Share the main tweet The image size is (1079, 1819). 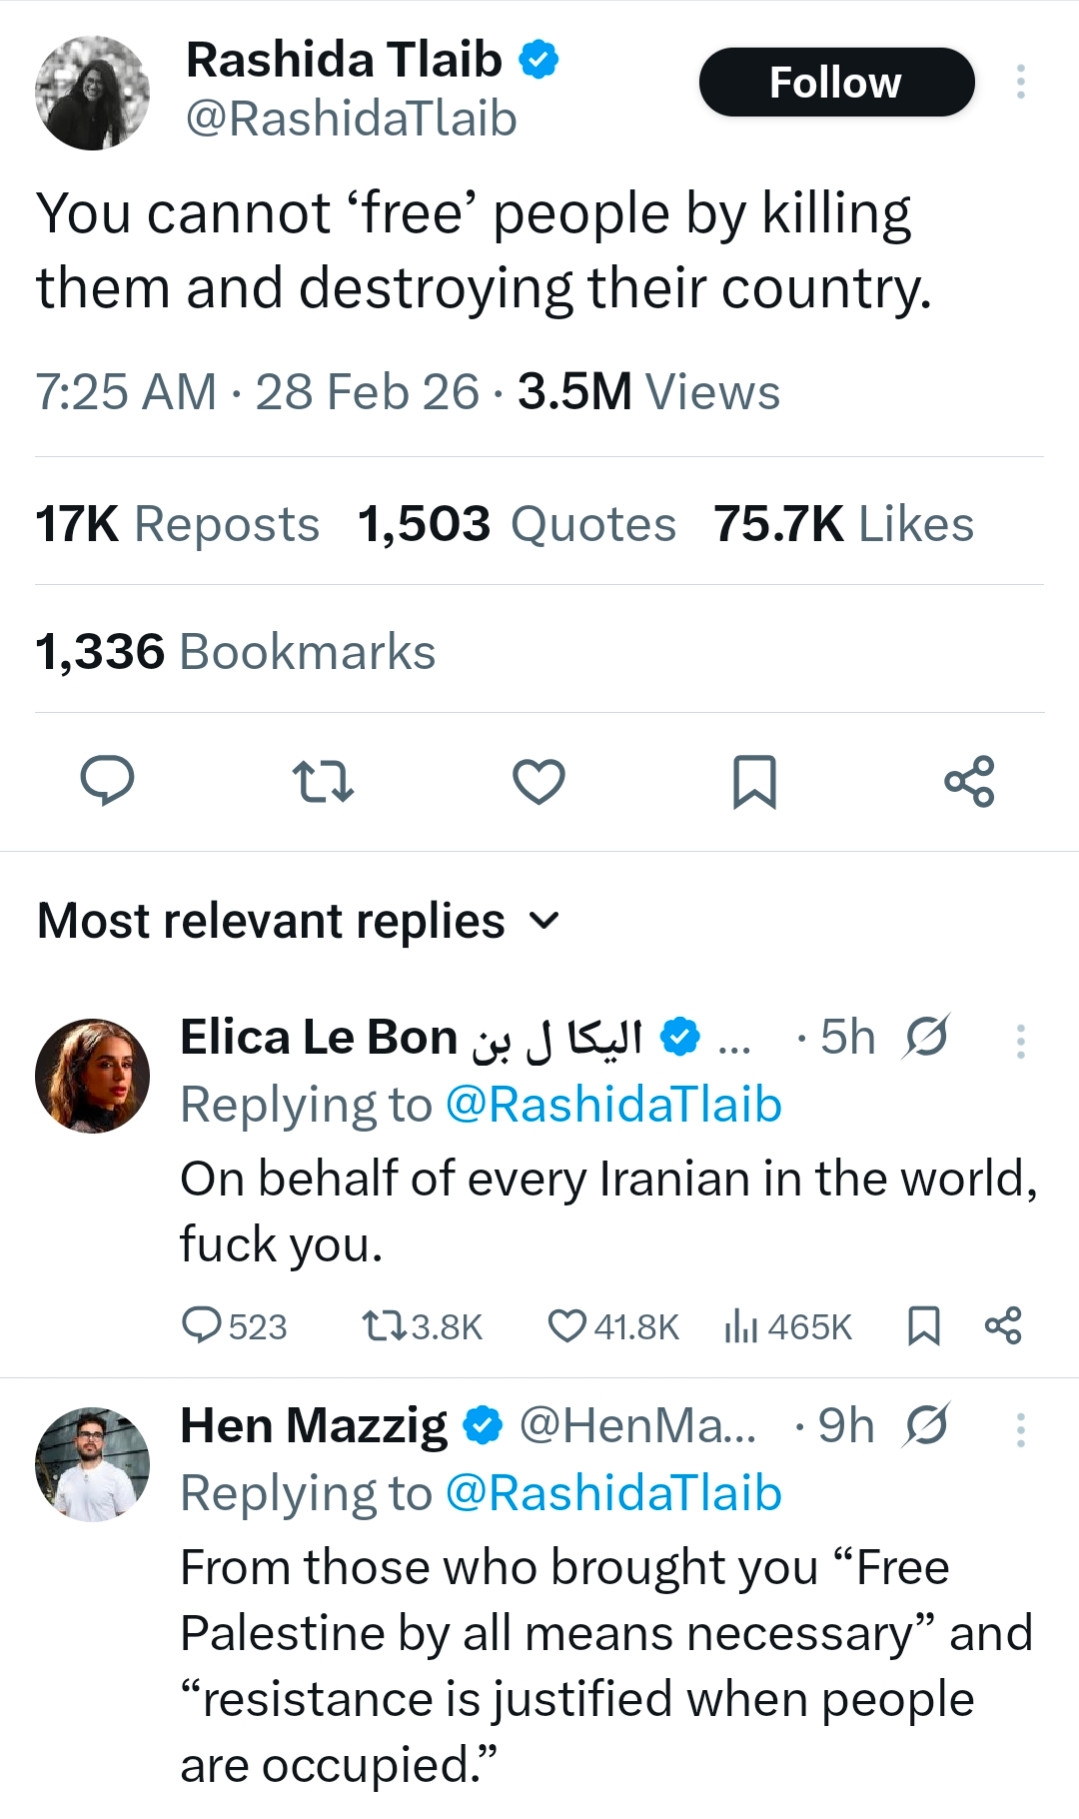pos(969,781)
